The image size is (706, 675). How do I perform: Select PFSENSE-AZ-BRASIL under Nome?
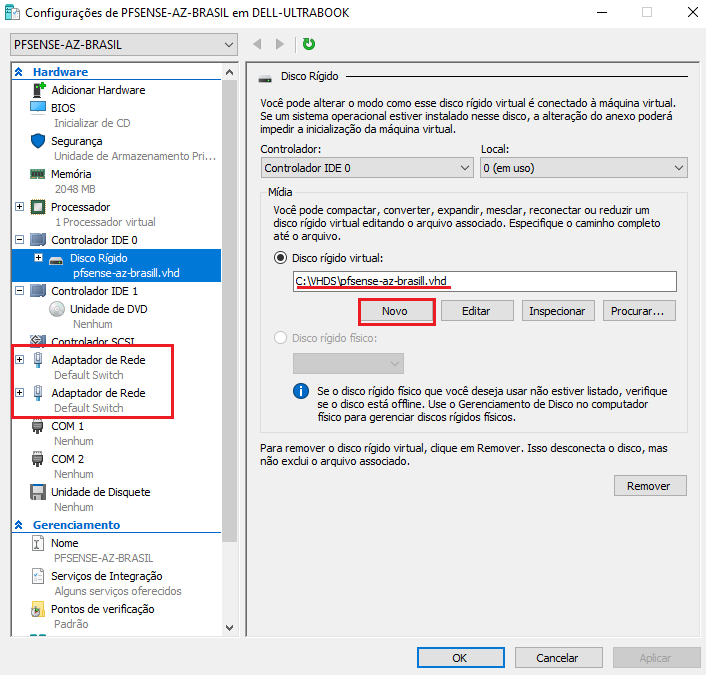(104, 558)
